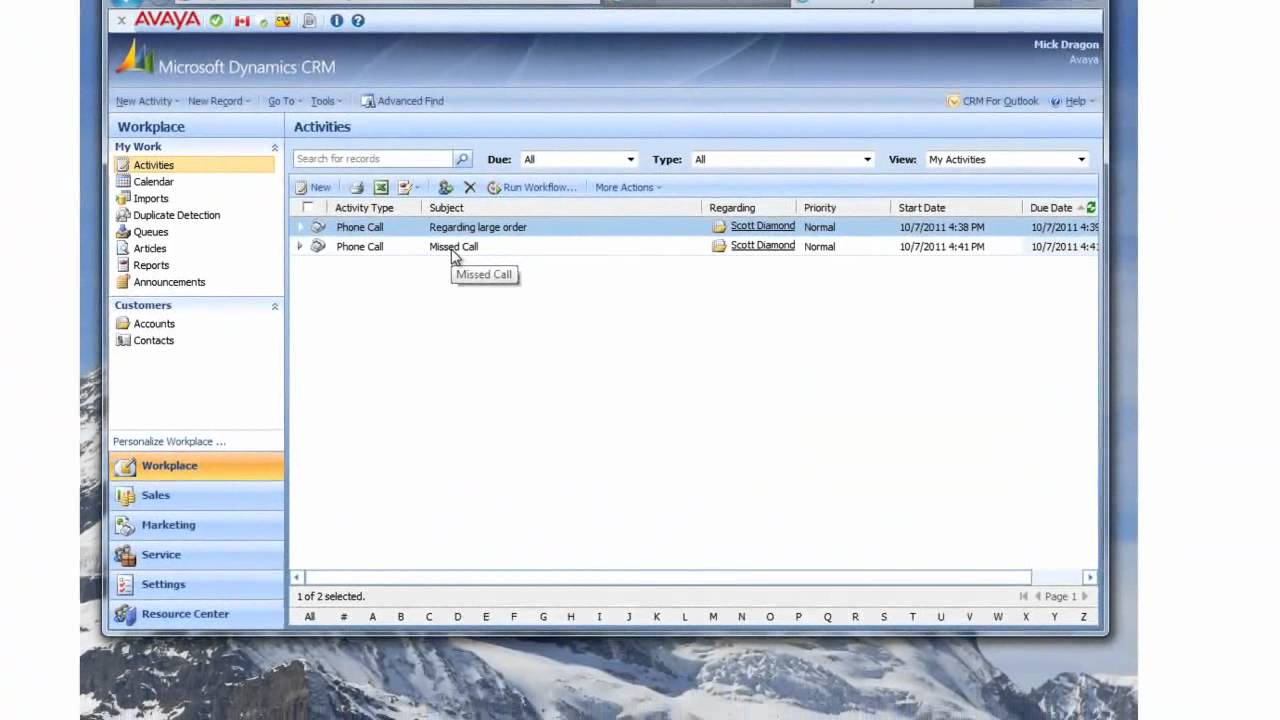Screen dimensions: 1280x720
Task: Open the blue question mark help icon
Action: click(x=358, y=20)
